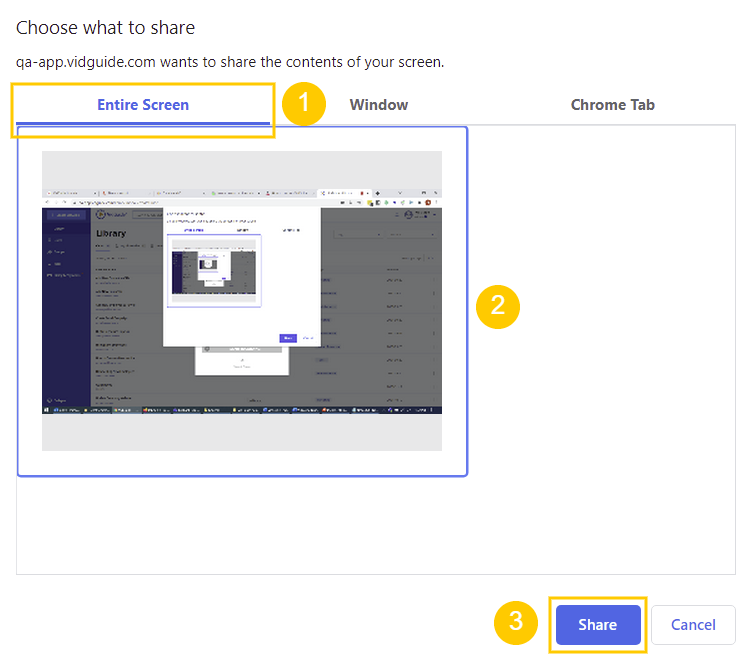This screenshot has width=753, height=660.
Task: Click the Choose what to share heading
Action: [x=106, y=28]
